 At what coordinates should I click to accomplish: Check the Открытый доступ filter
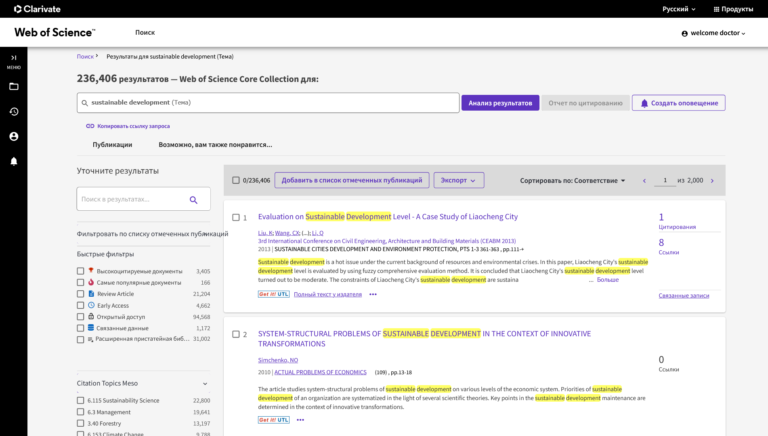(80, 317)
